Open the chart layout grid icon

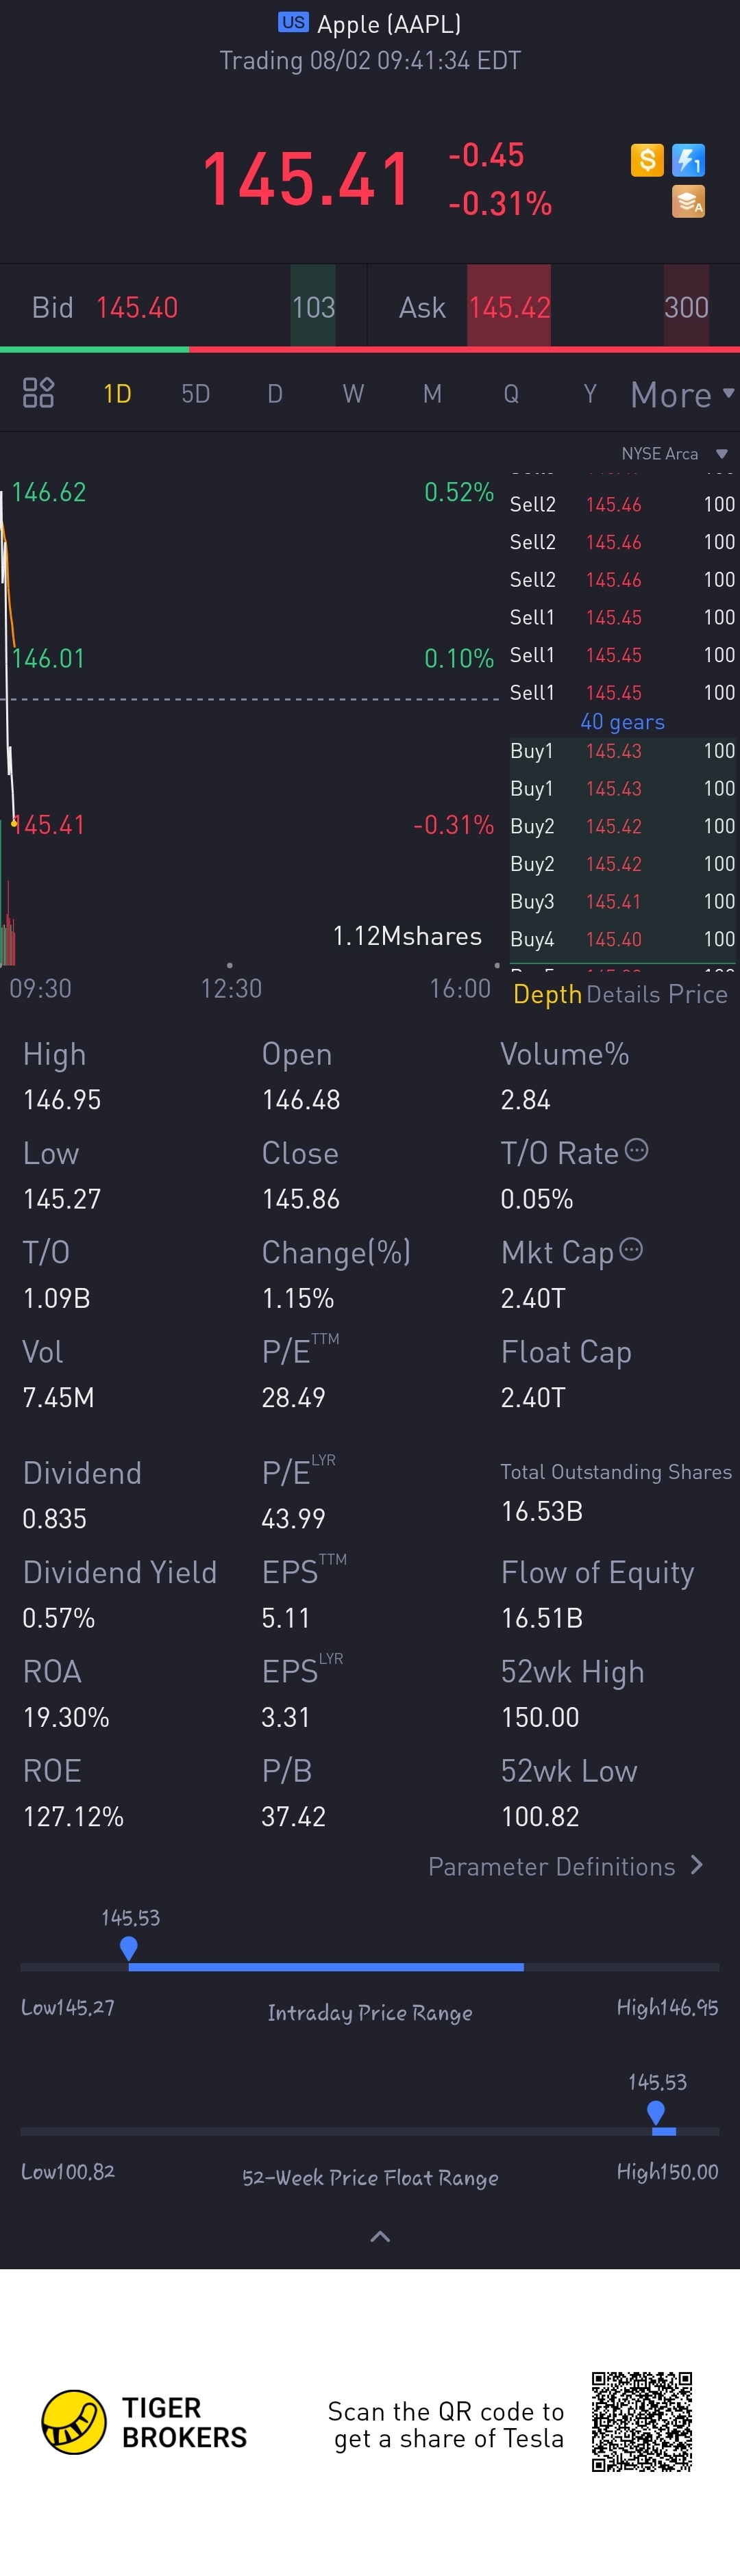tap(38, 393)
